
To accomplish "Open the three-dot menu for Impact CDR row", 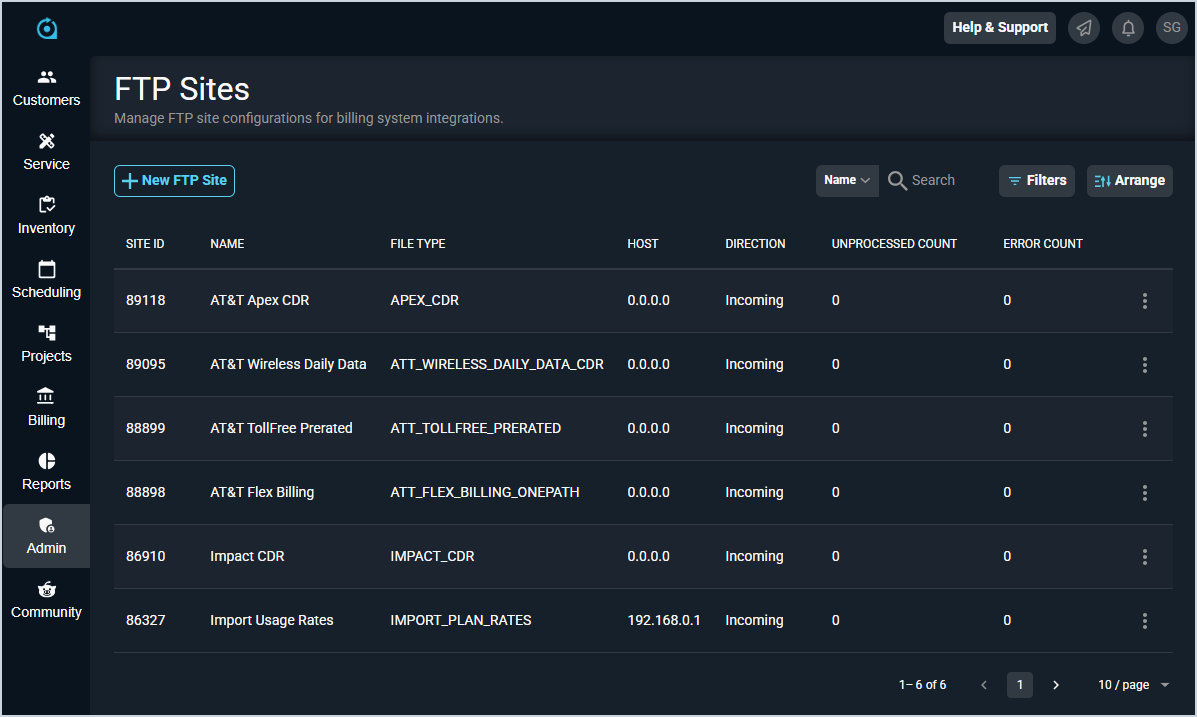I will tap(1145, 557).
